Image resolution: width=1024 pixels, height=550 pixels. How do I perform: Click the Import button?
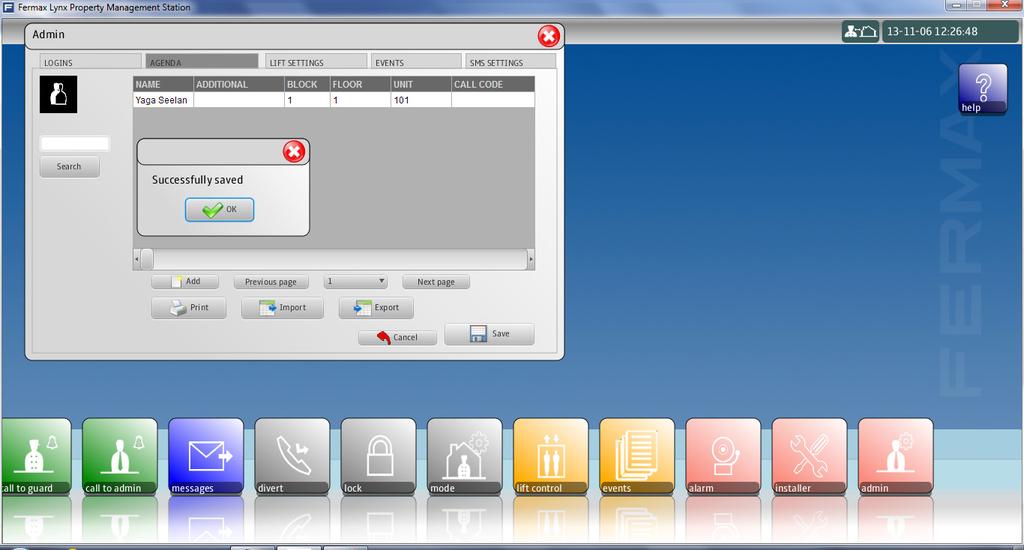[282, 308]
